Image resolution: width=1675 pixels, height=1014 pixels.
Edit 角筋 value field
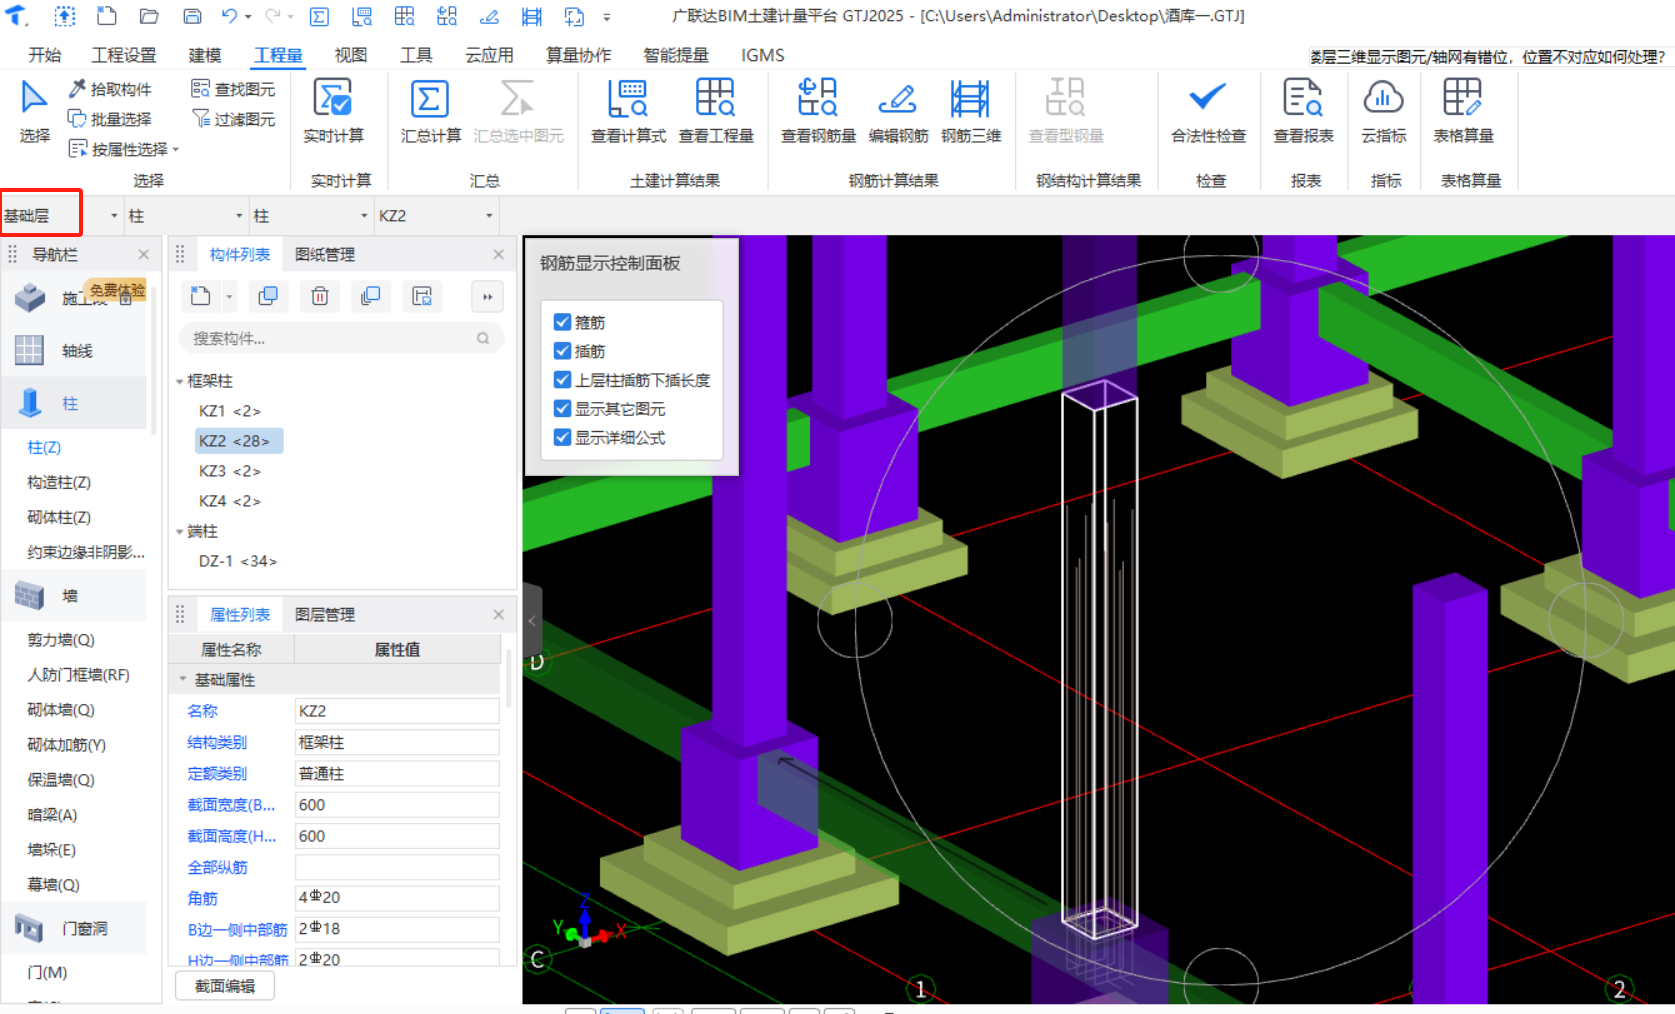point(397,898)
